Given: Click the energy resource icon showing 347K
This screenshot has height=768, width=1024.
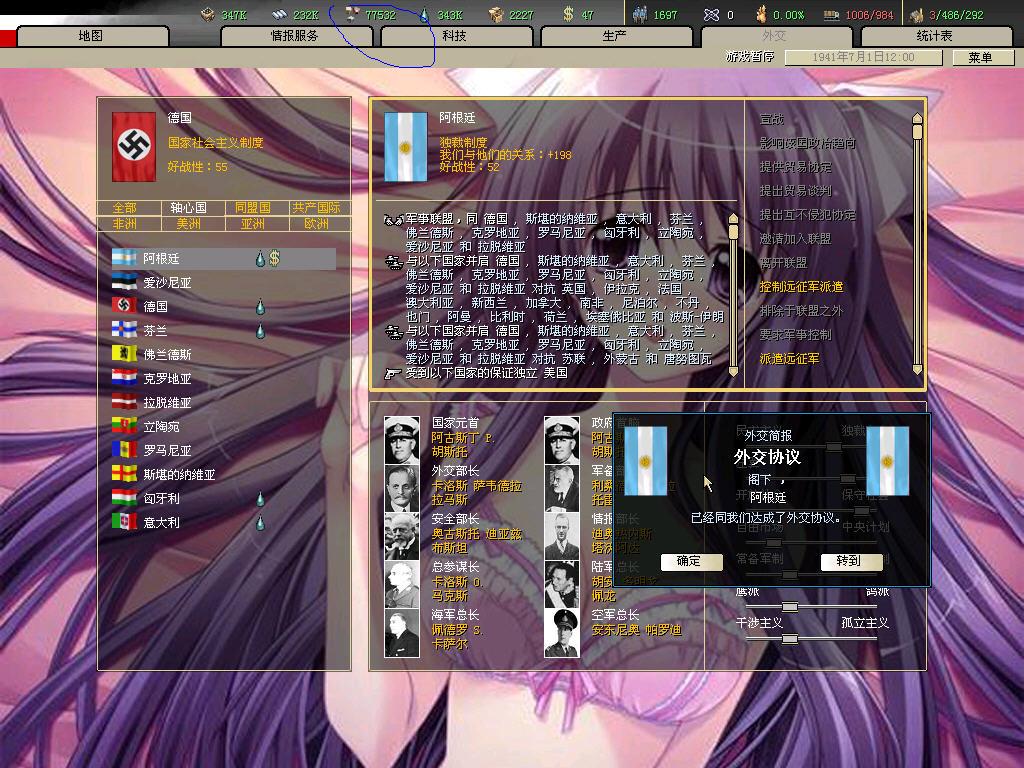Looking at the screenshot, I should tap(208, 14).
